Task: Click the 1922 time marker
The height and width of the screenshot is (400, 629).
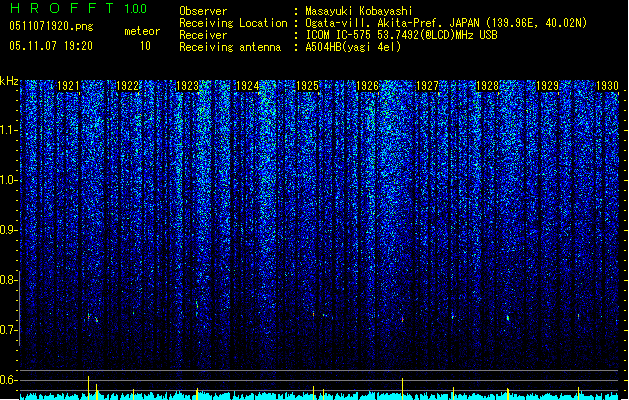Action: tap(127, 86)
